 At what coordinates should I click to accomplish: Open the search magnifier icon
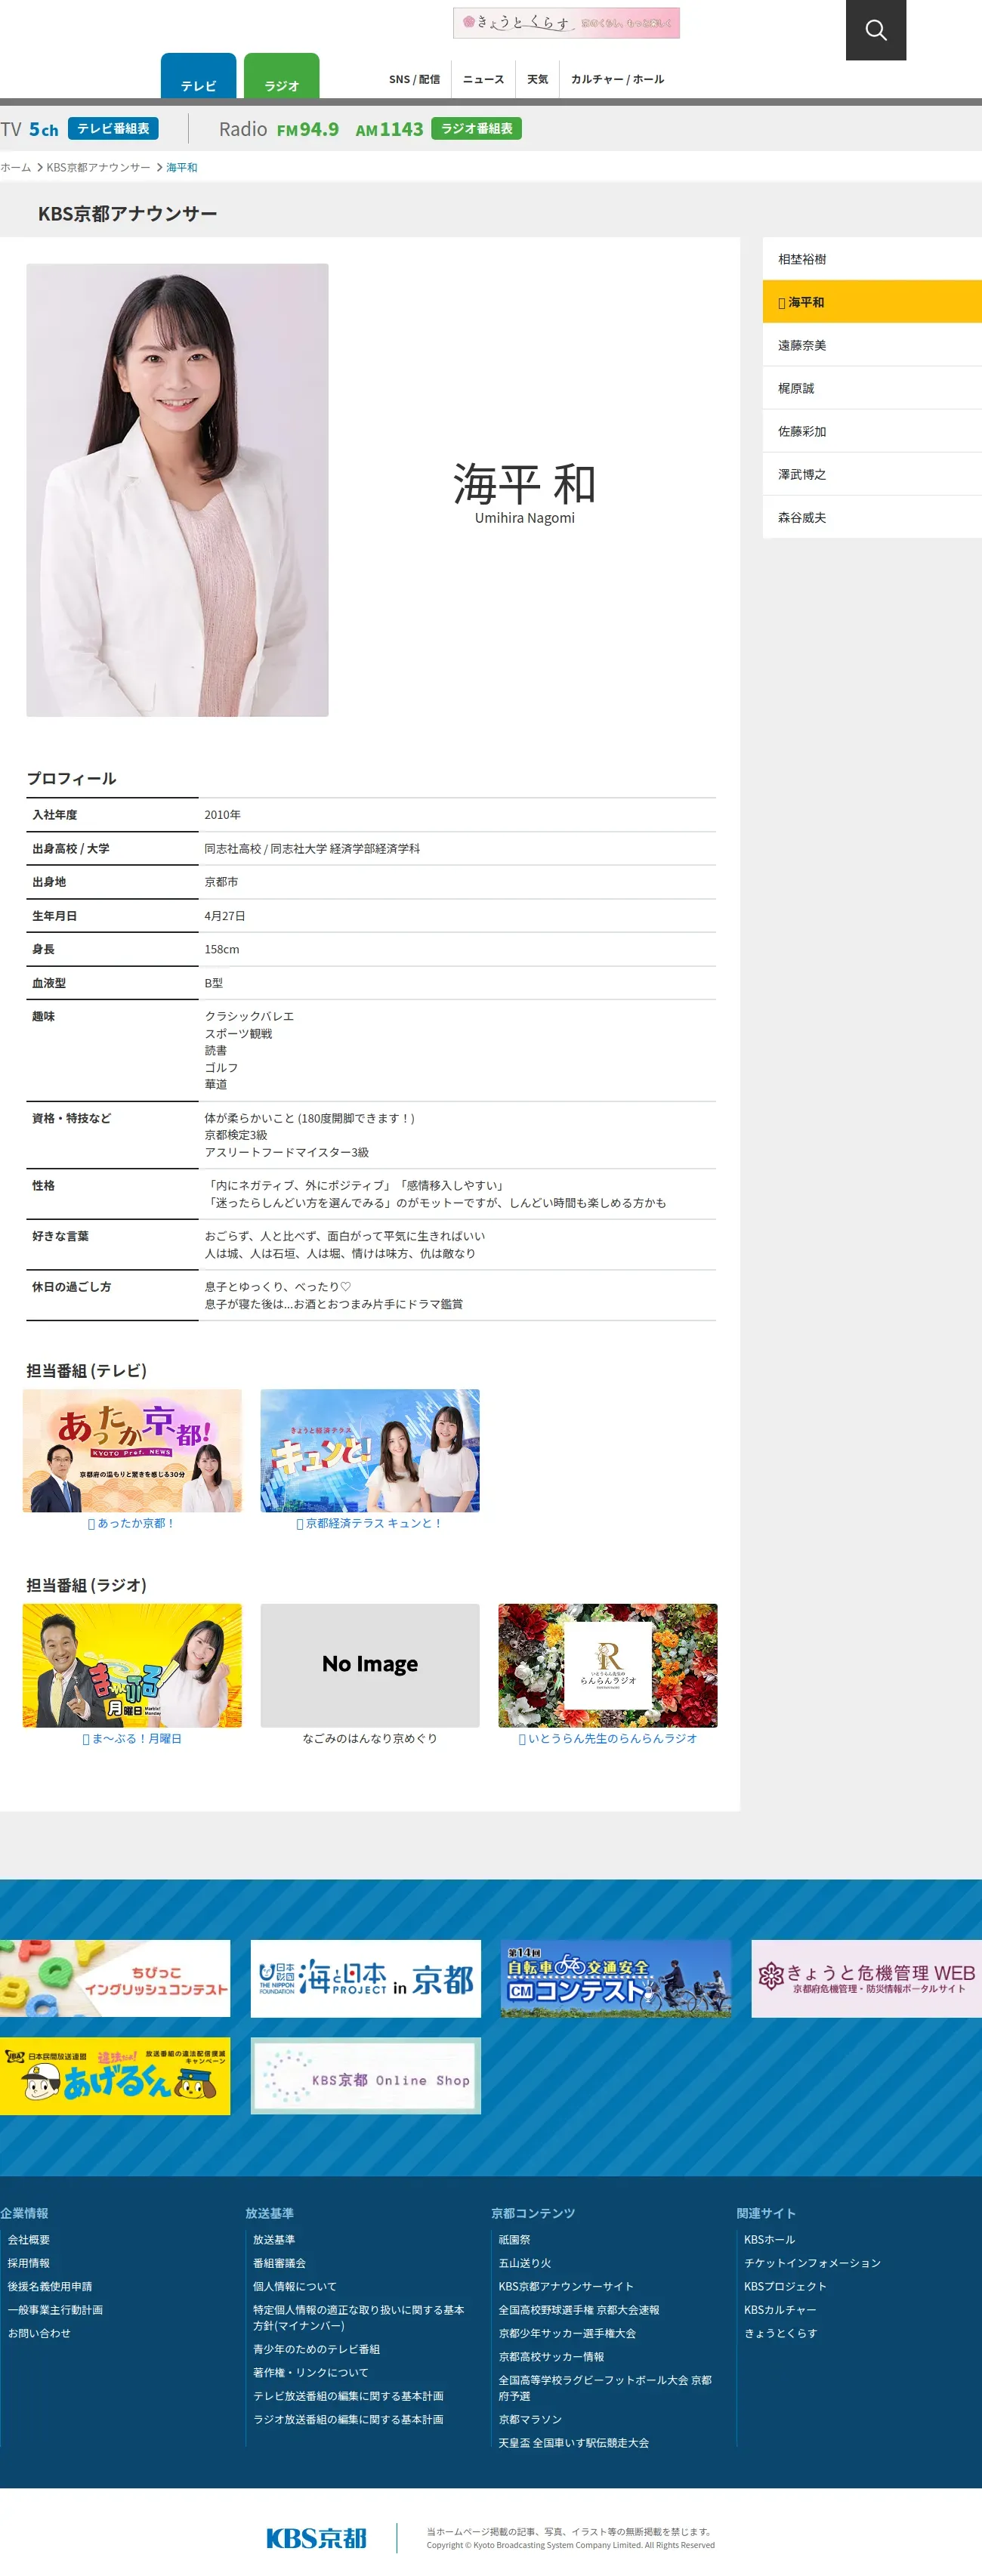[x=875, y=30]
